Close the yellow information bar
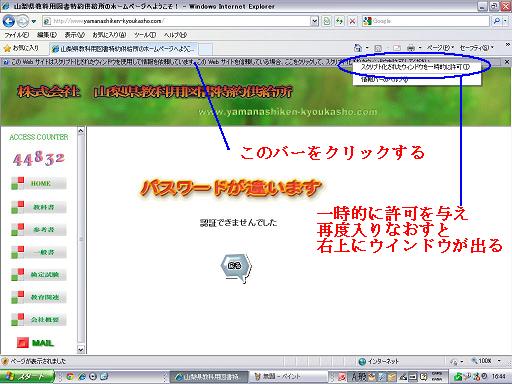 click(507, 62)
